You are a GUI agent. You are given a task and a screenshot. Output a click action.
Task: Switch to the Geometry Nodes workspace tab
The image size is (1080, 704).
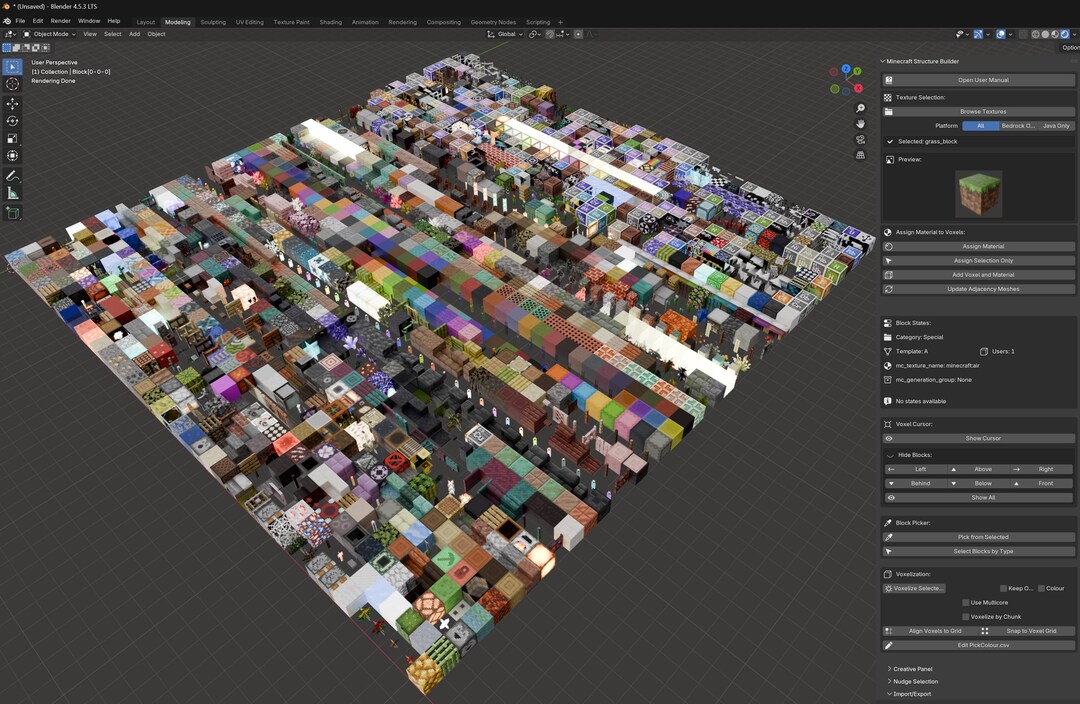(493, 22)
